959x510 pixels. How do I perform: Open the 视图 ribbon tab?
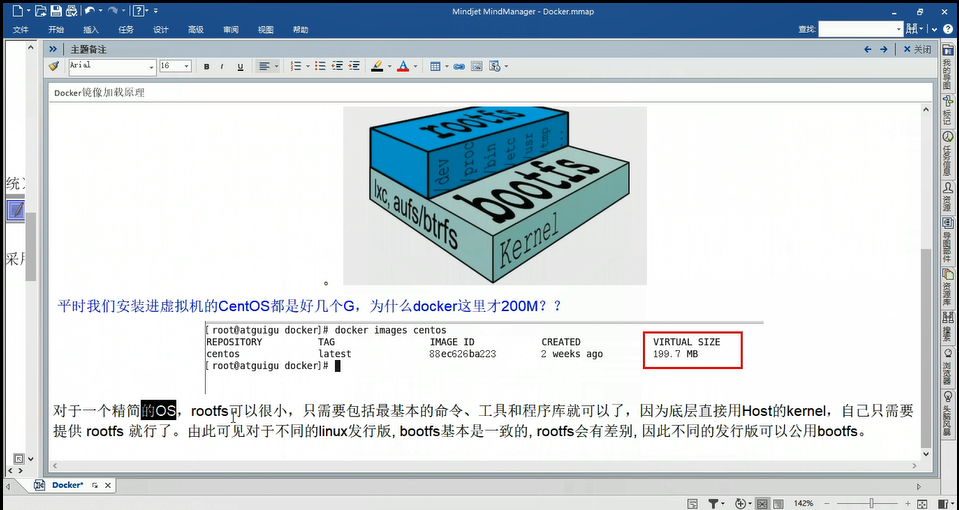coord(265,29)
